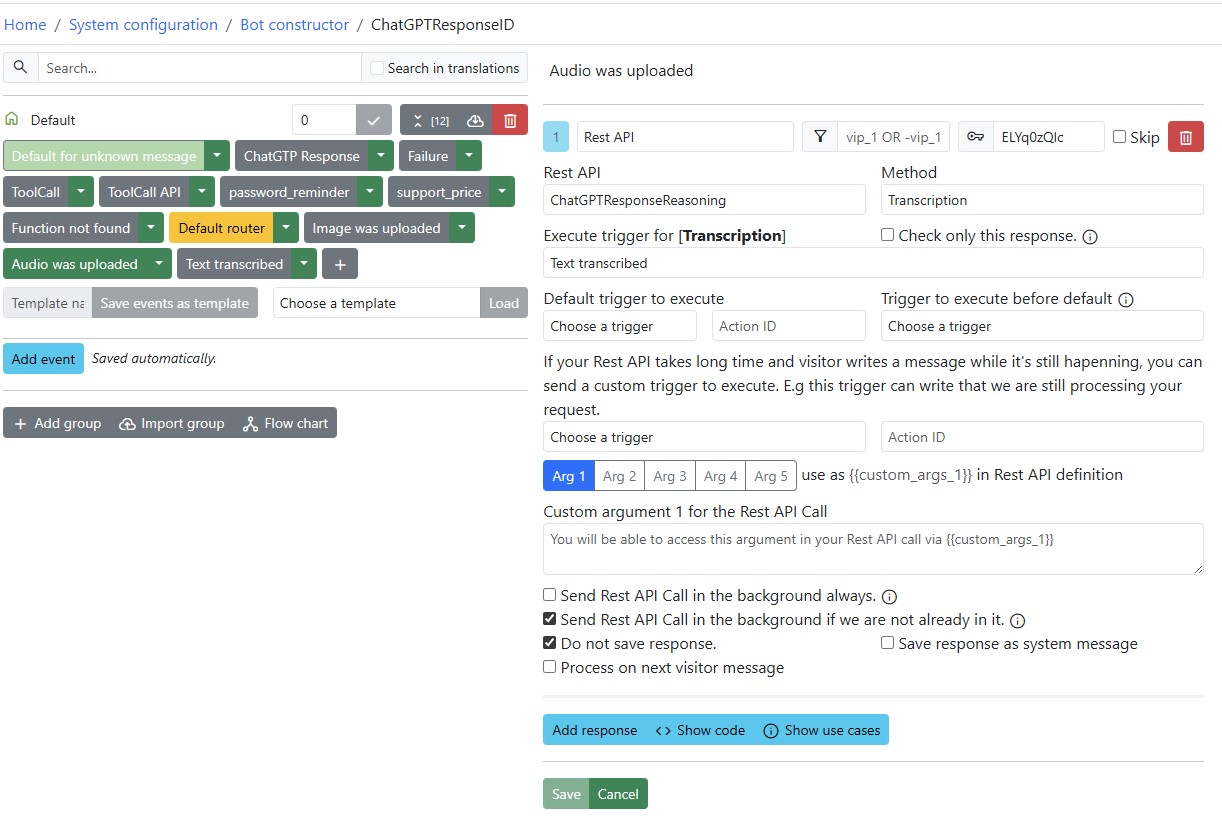
Task: Confirm group position with the checkmark button
Action: pyautogui.click(x=374, y=120)
